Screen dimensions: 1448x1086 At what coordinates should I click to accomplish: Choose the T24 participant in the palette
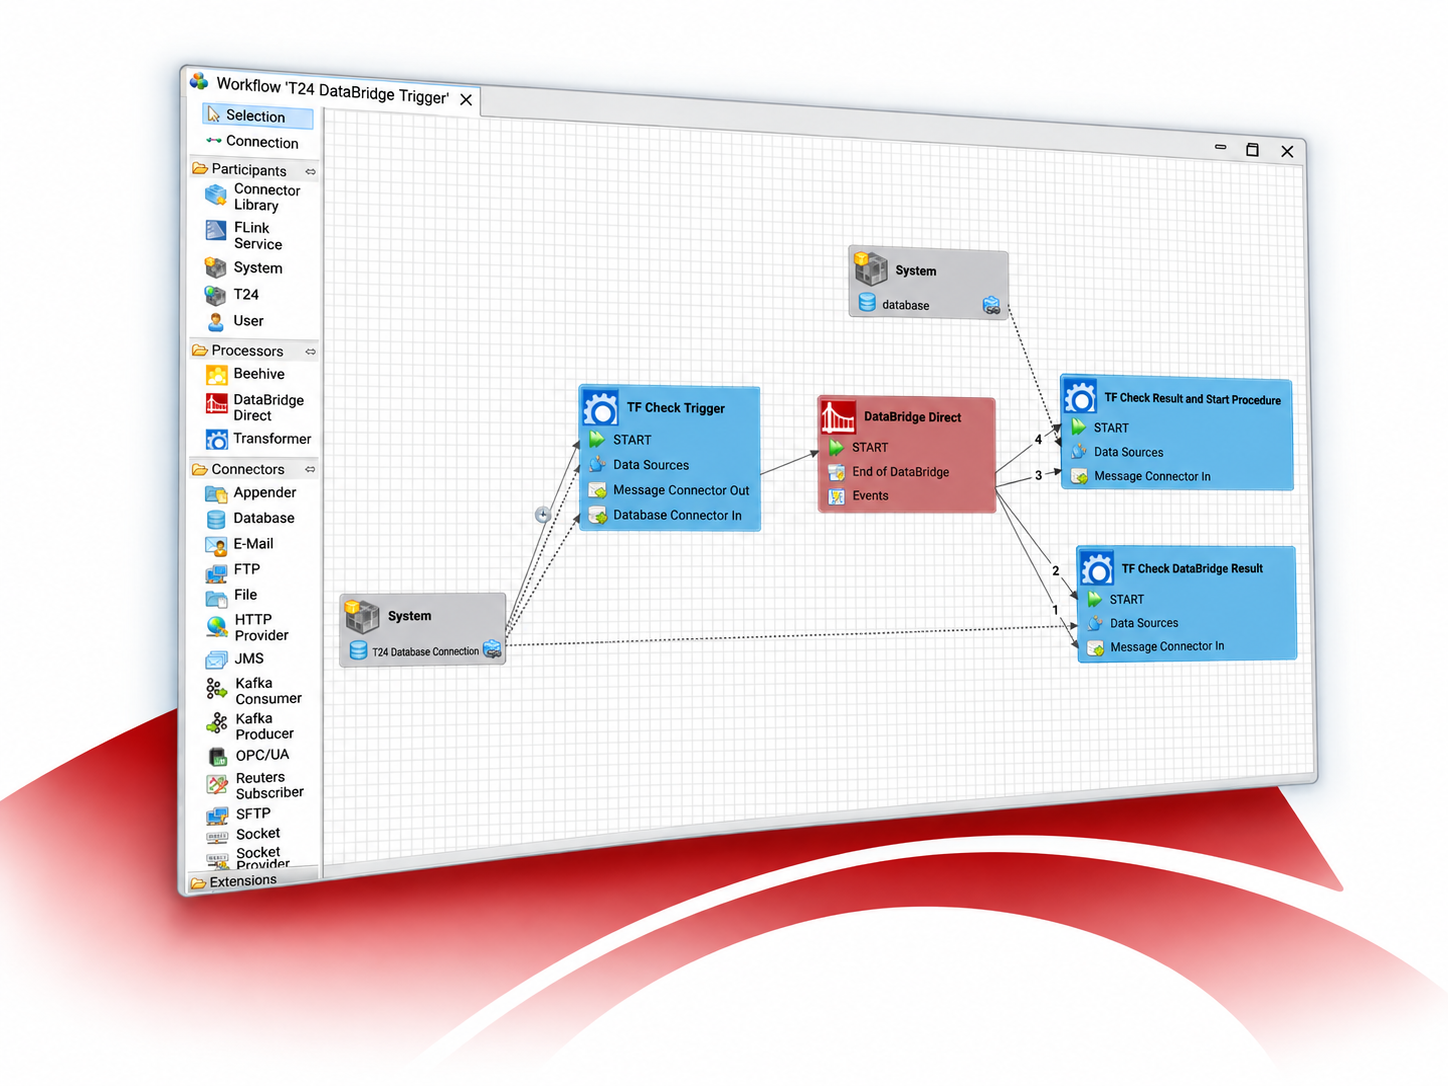click(232, 295)
